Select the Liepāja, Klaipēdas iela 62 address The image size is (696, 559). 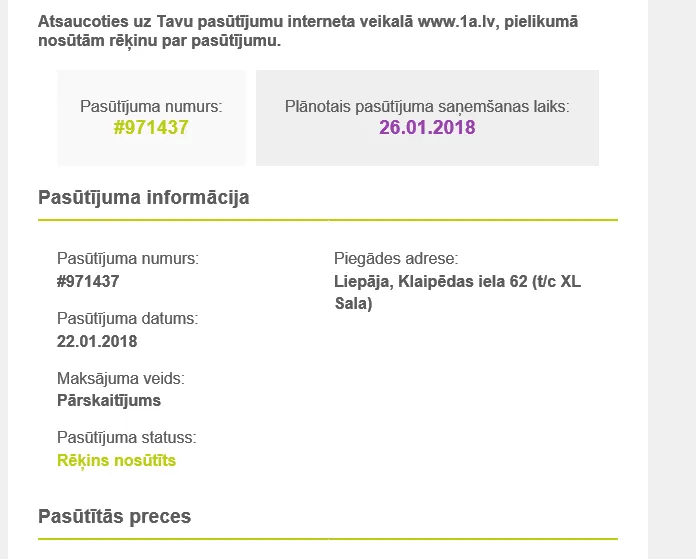coord(457,292)
